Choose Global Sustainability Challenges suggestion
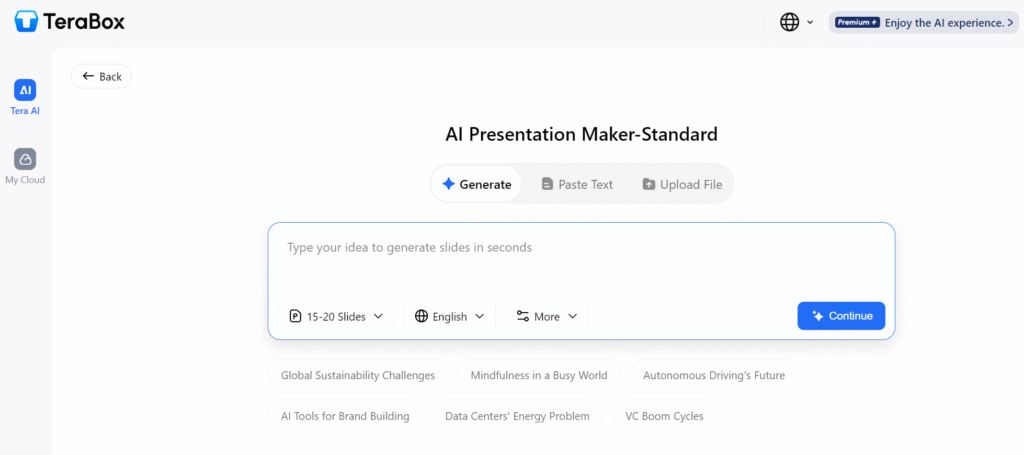Image resolution: width=1024 pixels, height=455 pixels. point(357,375)
